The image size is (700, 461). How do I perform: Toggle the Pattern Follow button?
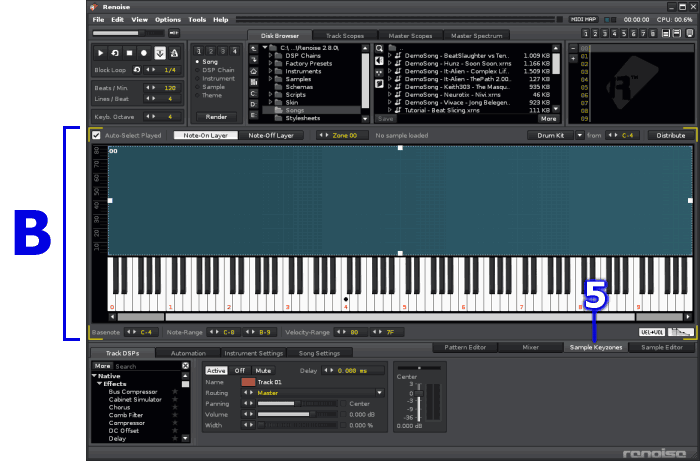point(159,53)
